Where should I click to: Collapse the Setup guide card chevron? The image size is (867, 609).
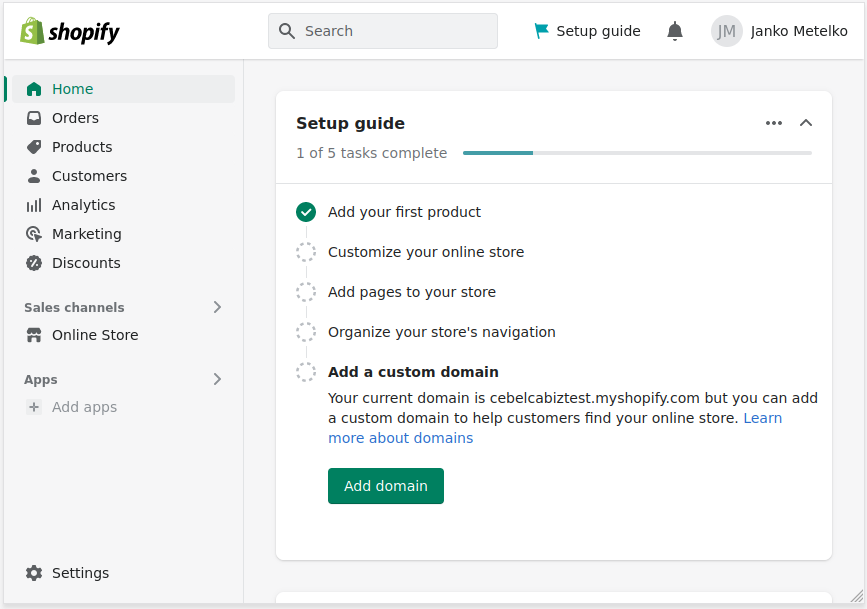click(x=806, y=123)
